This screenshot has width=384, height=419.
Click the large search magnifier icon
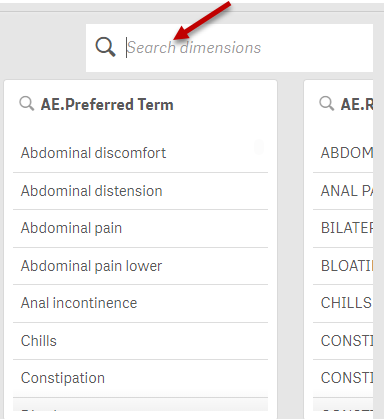tap(105, 47)
